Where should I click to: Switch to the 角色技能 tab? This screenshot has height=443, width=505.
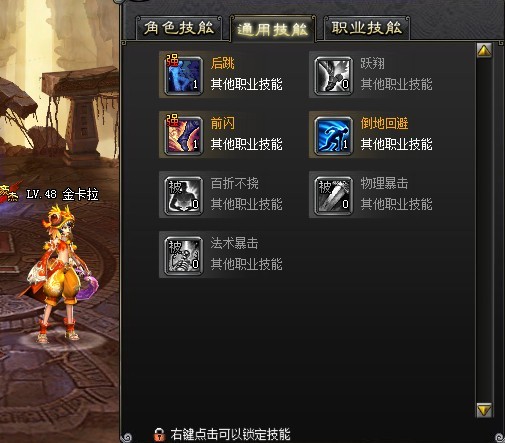pos(179,28)
